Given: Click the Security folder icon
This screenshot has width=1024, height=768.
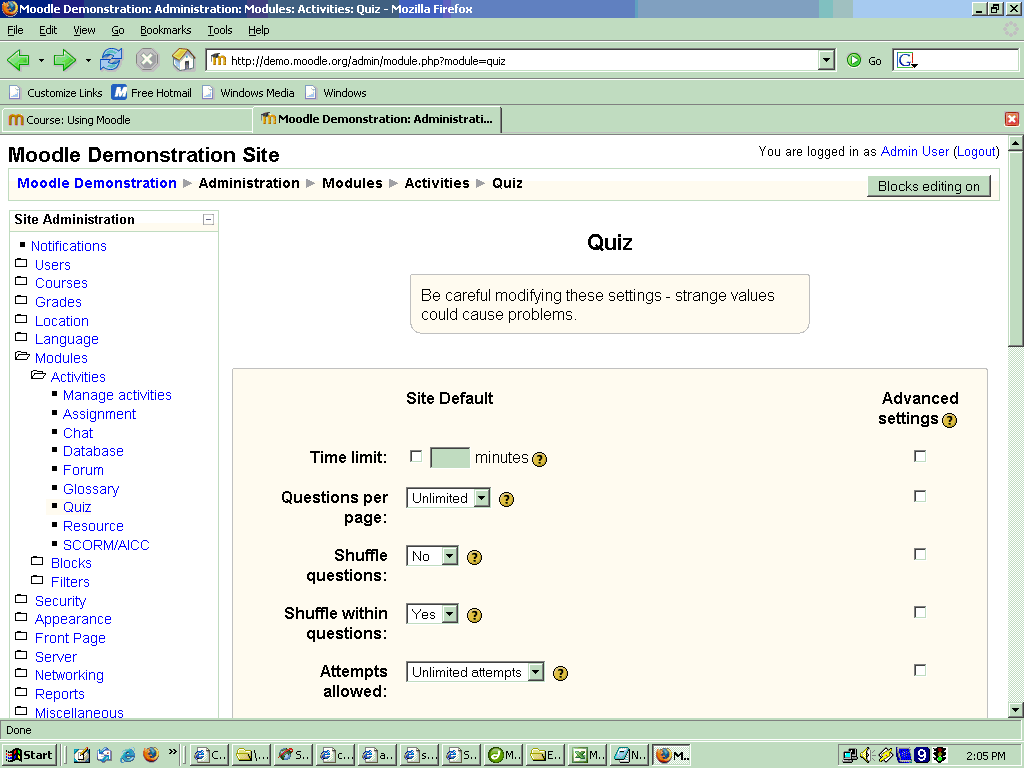Looking at the screenshot, I should (x=22, y=599).
